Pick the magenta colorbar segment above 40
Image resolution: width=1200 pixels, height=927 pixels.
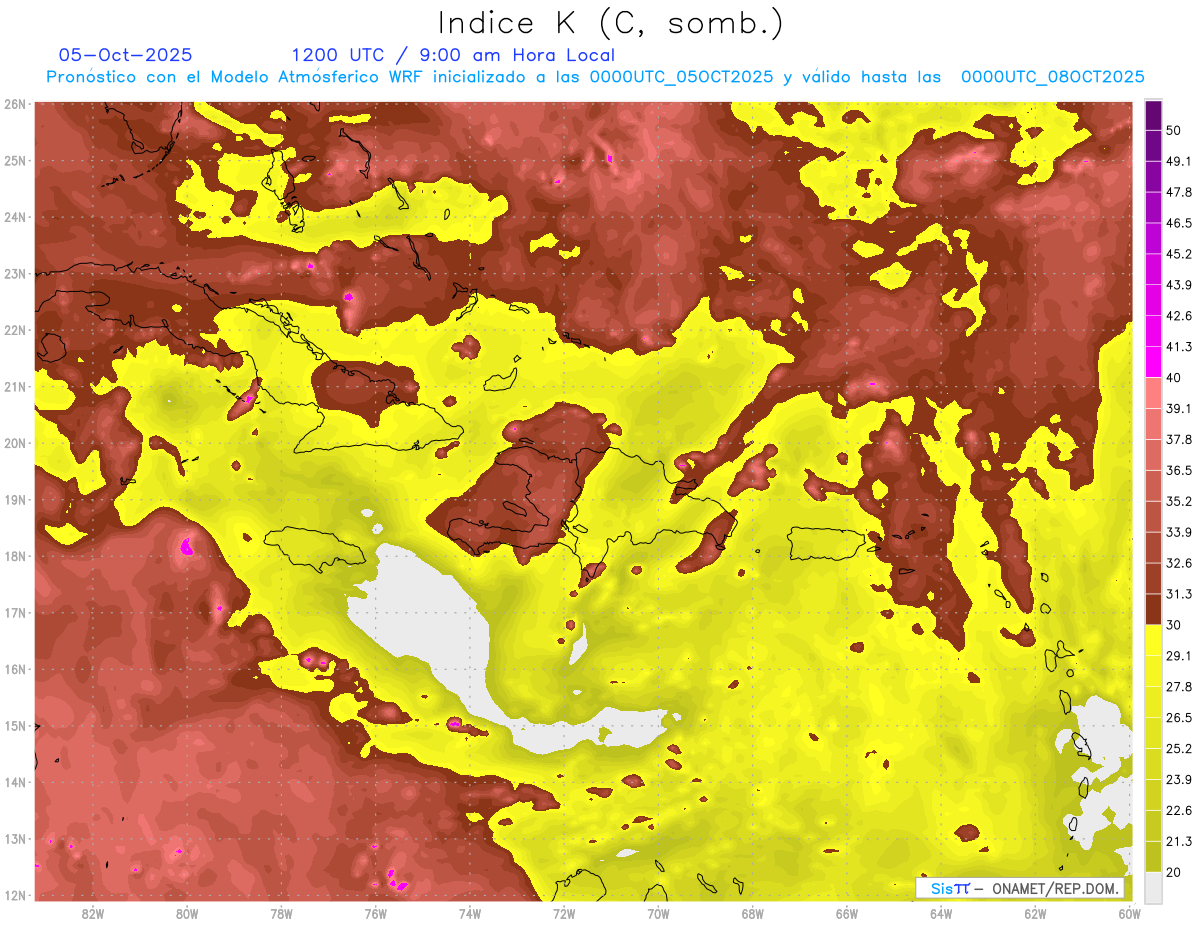[1153, 361]
